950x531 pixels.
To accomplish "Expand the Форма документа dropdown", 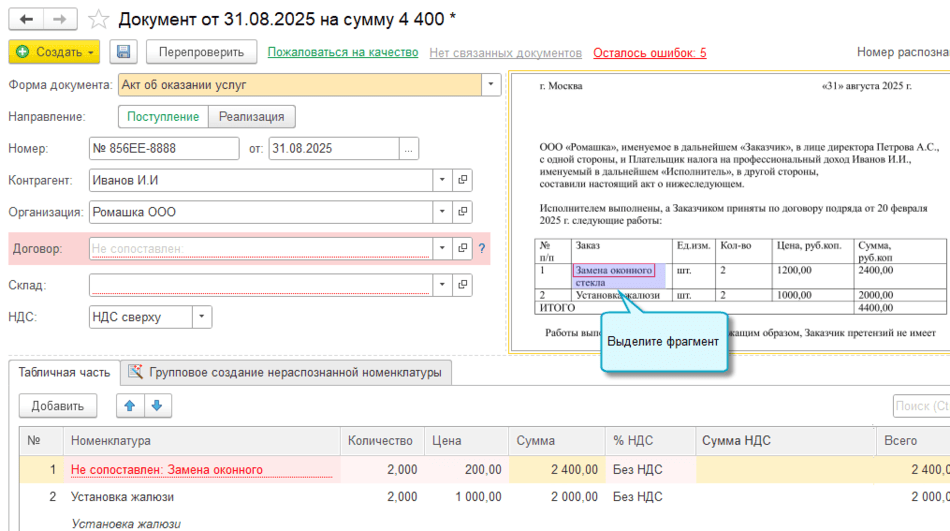I will [x=491, y=85].
